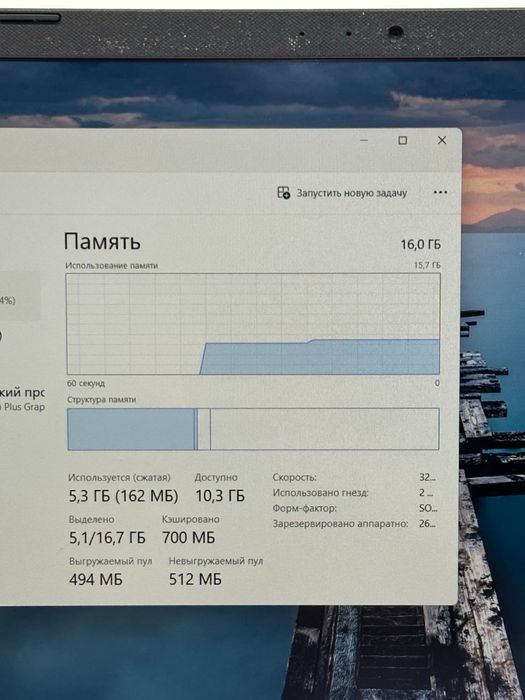Click the 'Кэшировано' 700 МБ value
The width and height of the screenshot is (525, 700).
tap(188, 538)
